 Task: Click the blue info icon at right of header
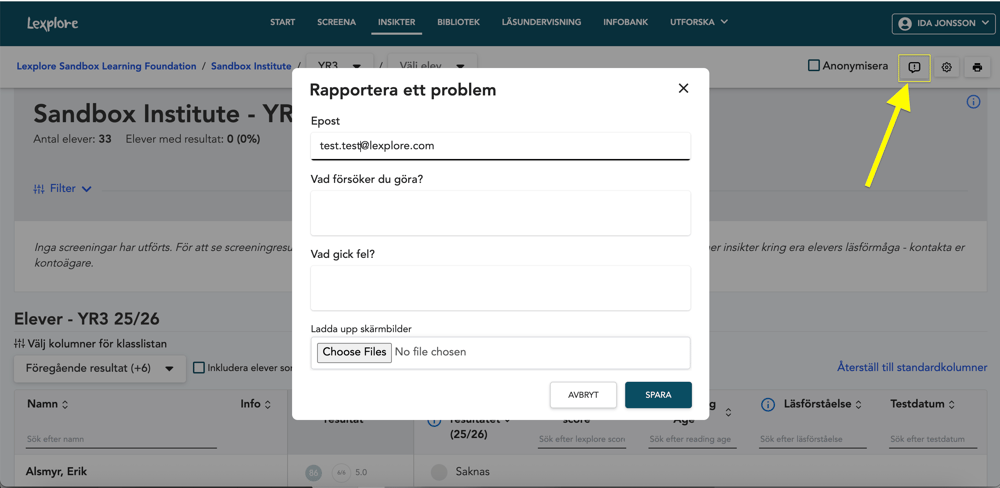973,102
